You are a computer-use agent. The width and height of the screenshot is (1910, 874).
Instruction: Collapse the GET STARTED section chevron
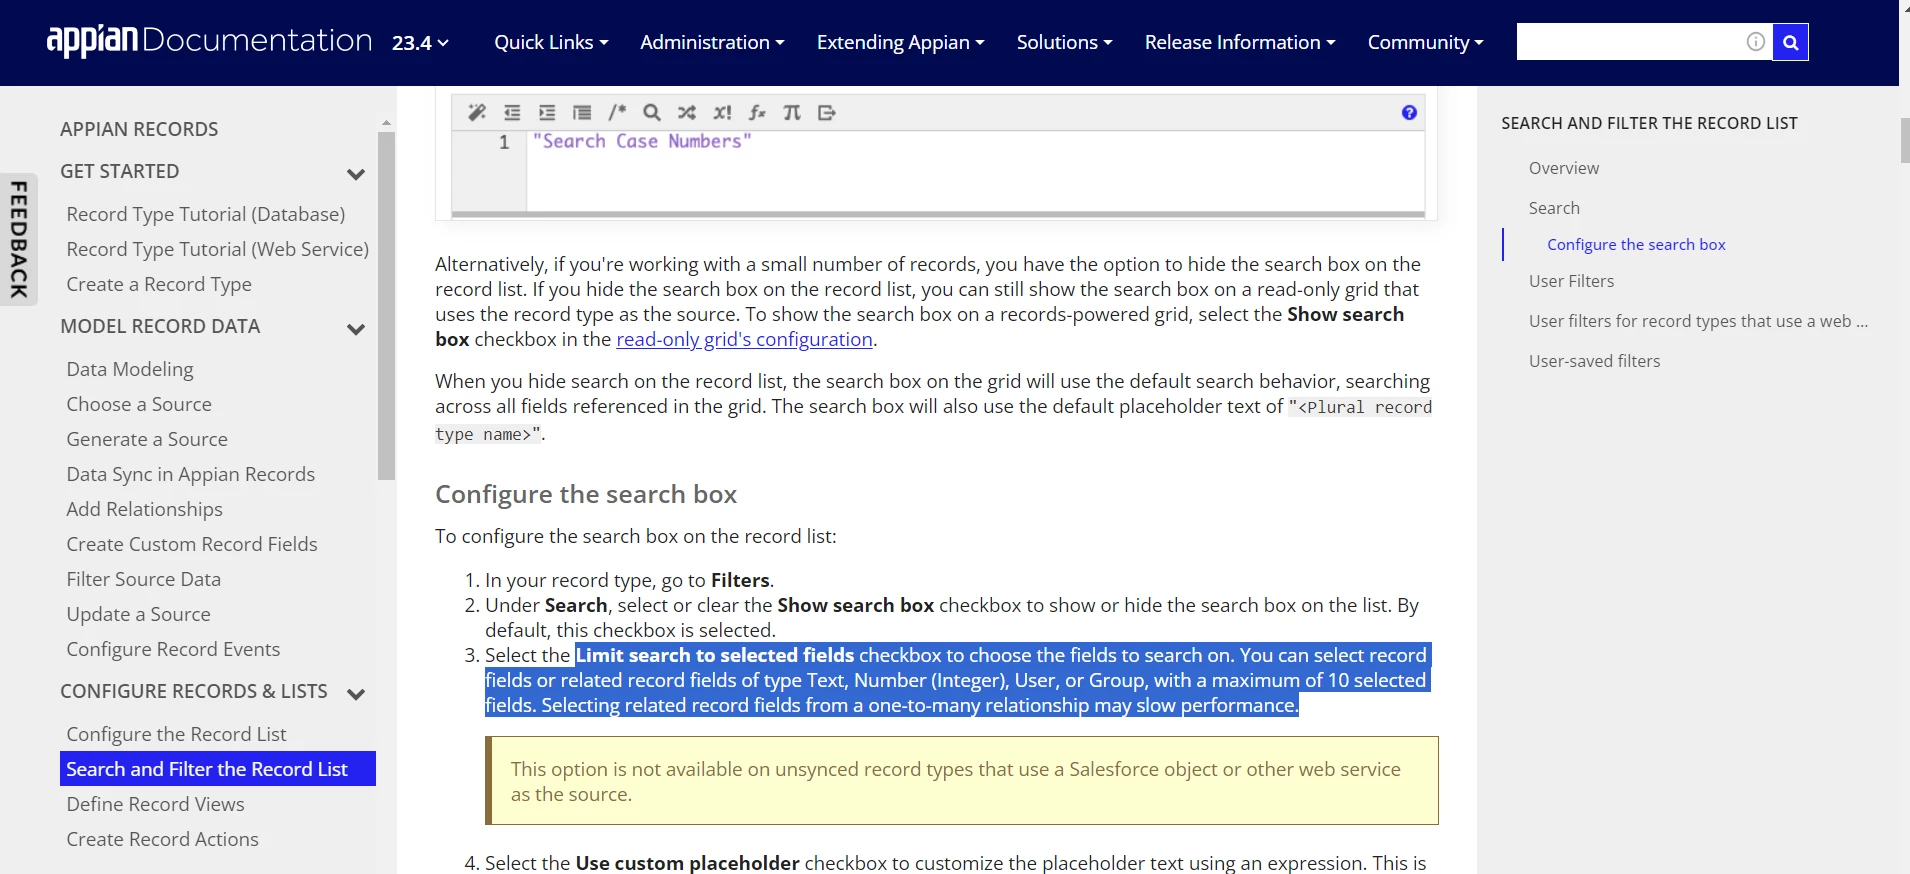pos(355,174)
